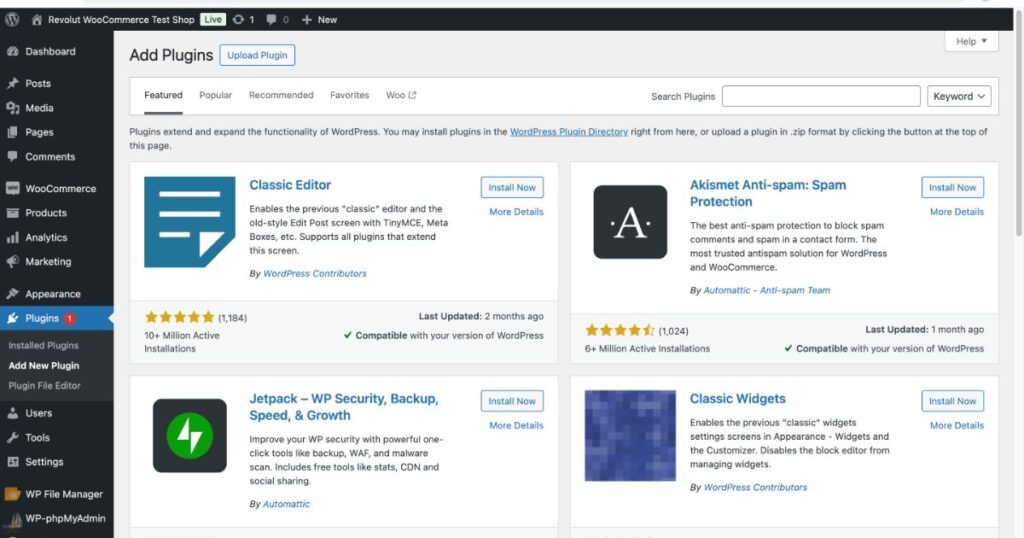The image size is (1024, 538).
Task: Click the Products box icon in sidebar
Action: (x=12, y=213)
